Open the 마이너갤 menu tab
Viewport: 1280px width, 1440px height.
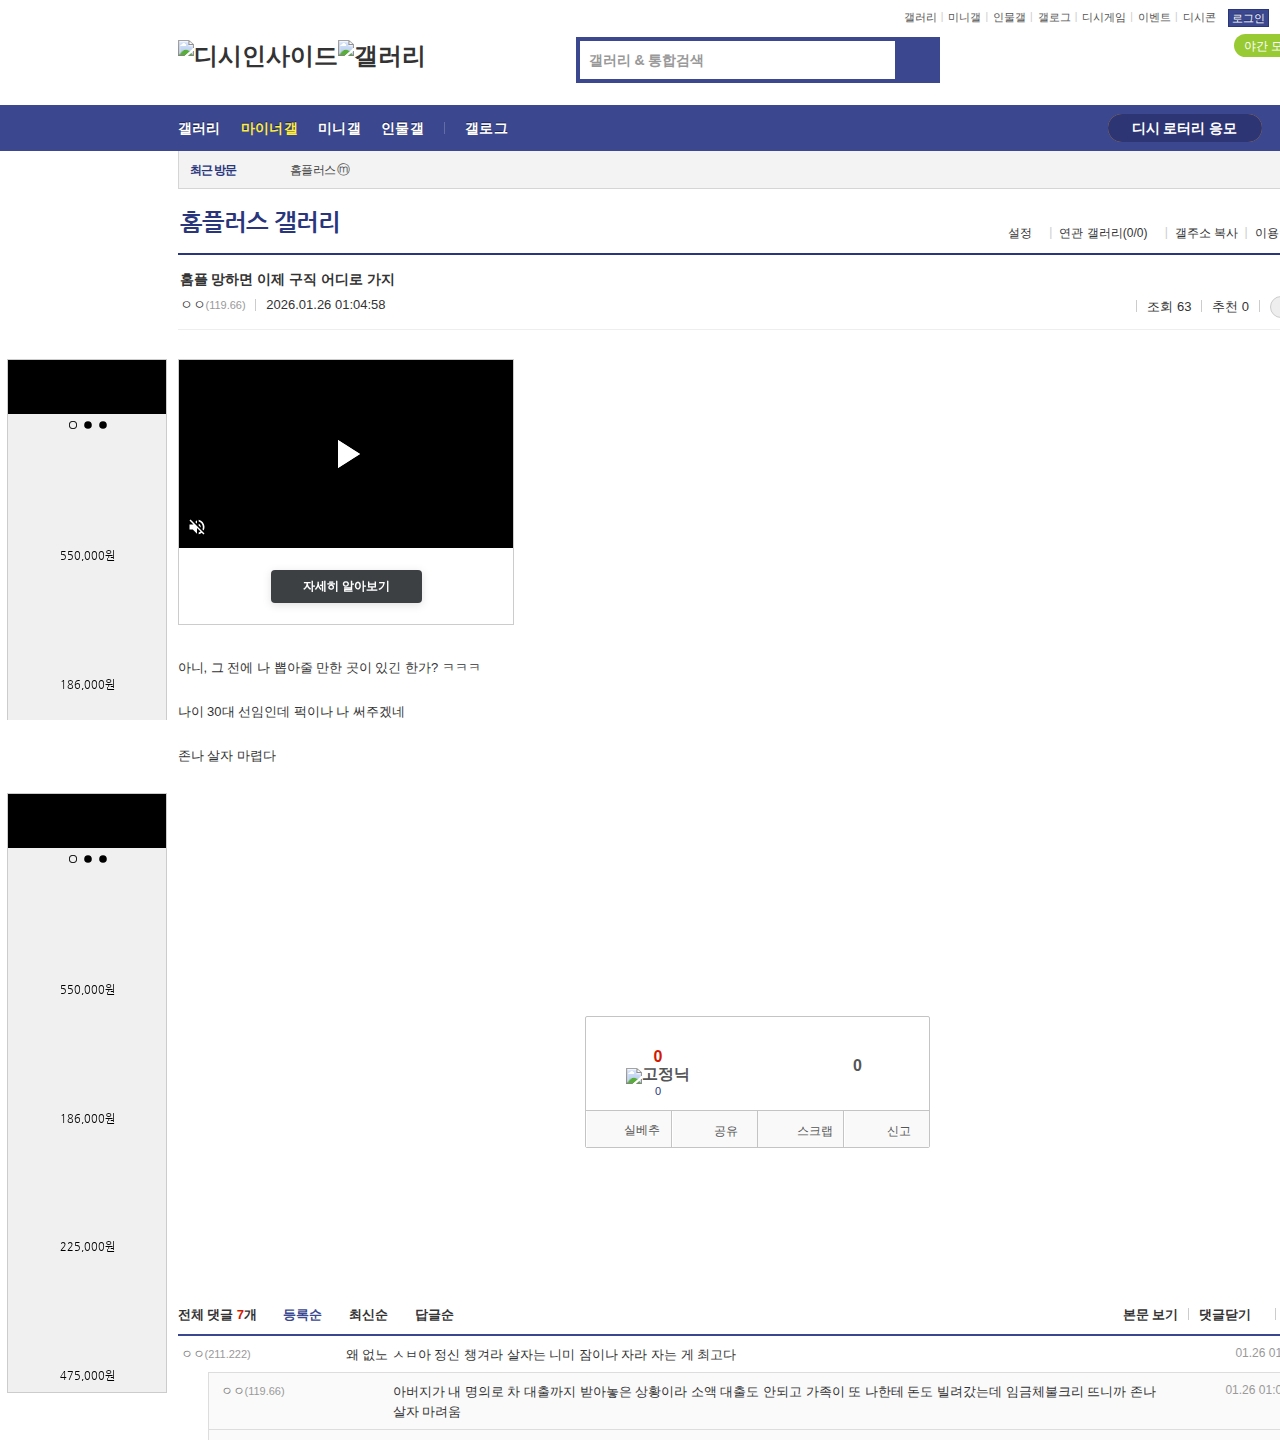click(x=269, y=129)
